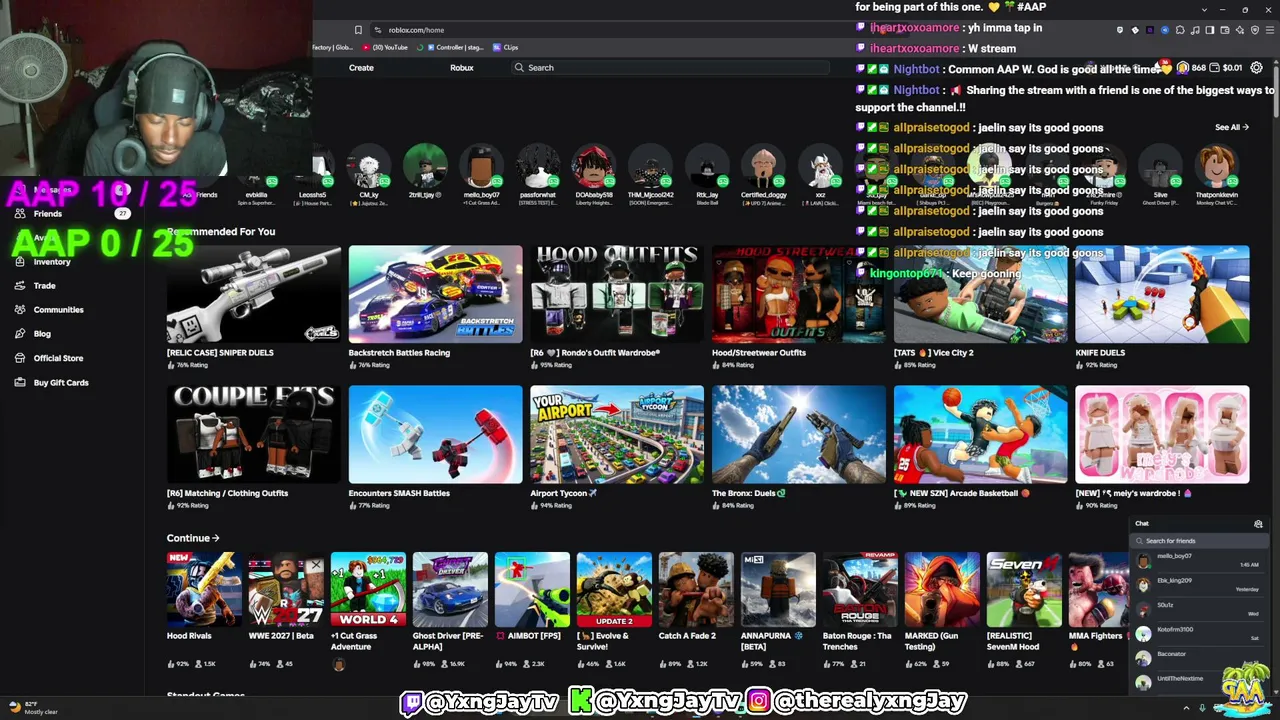This screenshot has width=1280, height=720.
Task: Open the Encounters SMASH Battles thumbnail
Action: pos(435,434)
